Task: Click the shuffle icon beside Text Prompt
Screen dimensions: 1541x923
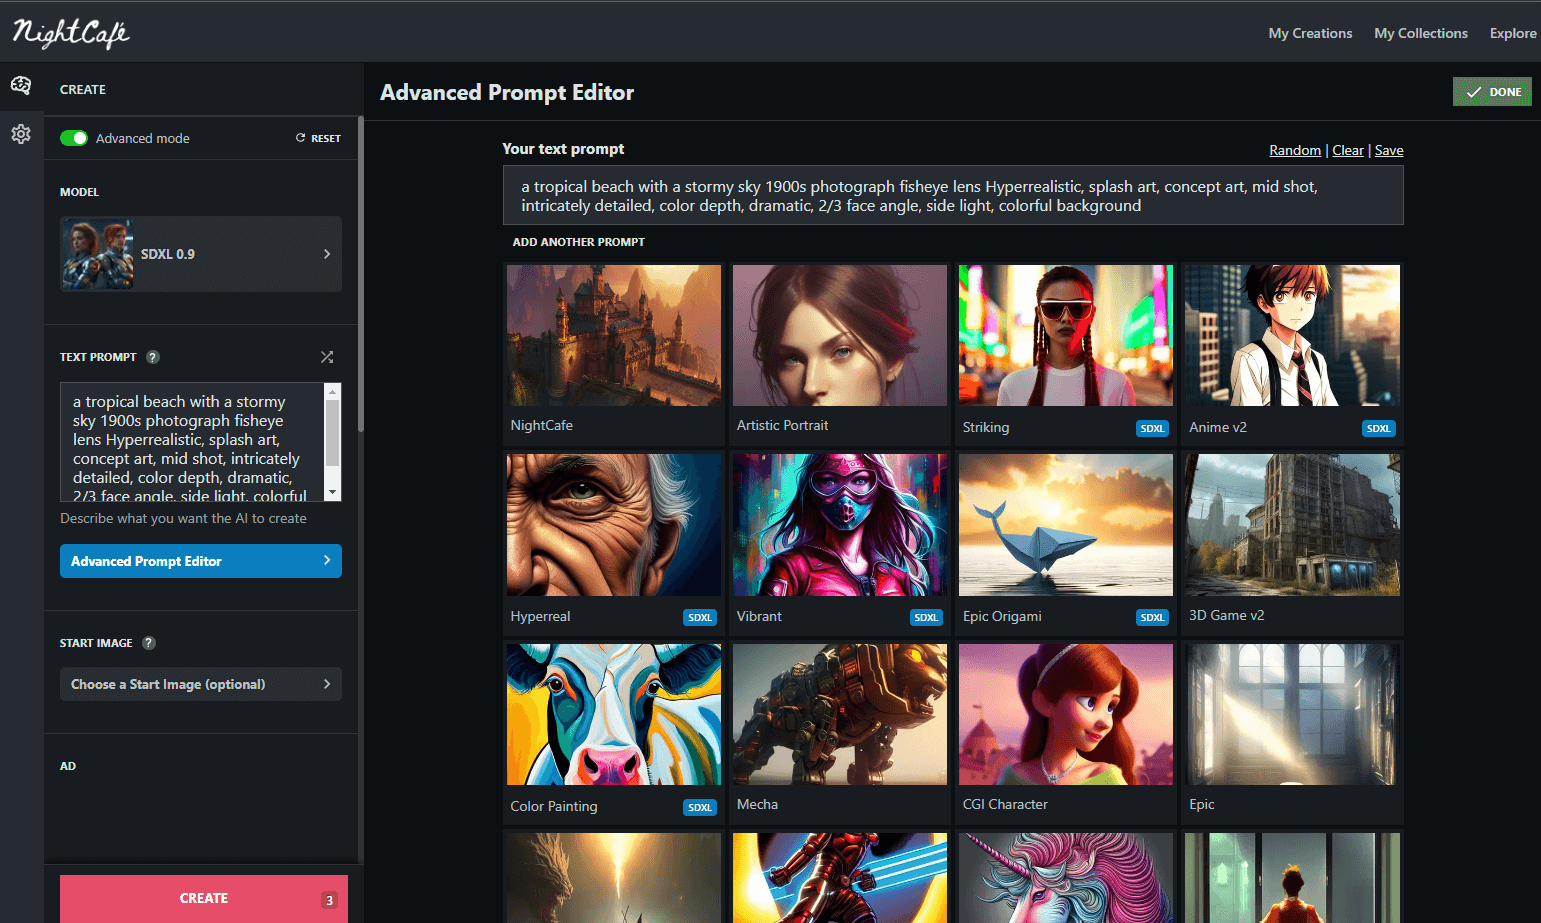Action: [x=327, y=357]
